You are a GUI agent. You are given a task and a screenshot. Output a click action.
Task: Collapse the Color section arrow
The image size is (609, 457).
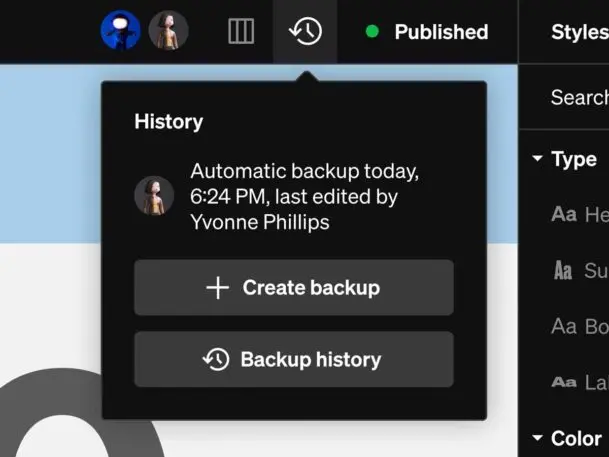coord(538,438)
